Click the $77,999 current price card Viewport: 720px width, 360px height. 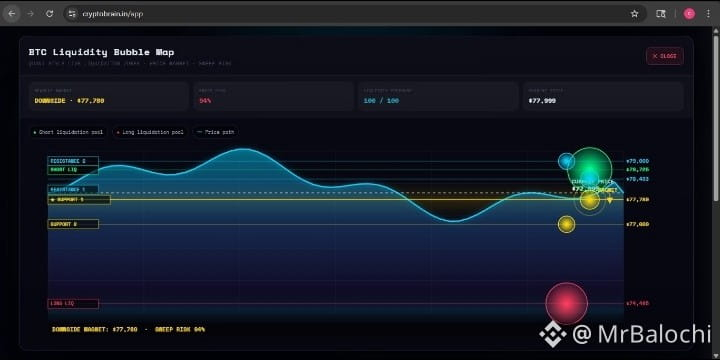point(603,96)
